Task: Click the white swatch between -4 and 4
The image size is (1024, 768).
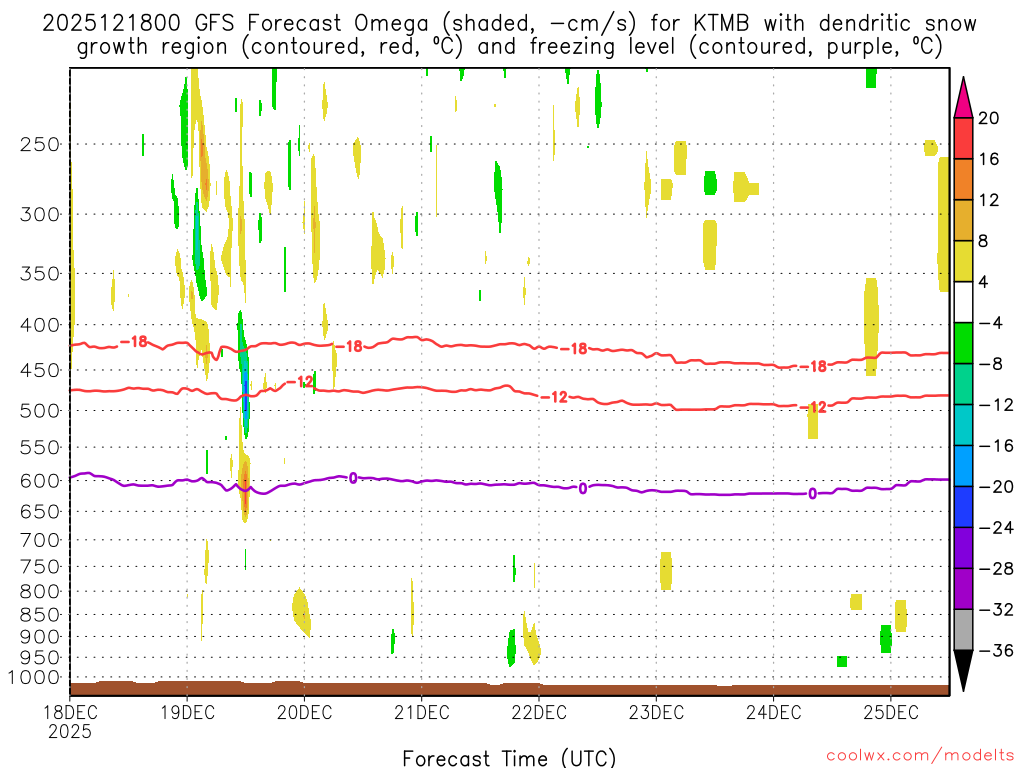Action: point(963,302)
